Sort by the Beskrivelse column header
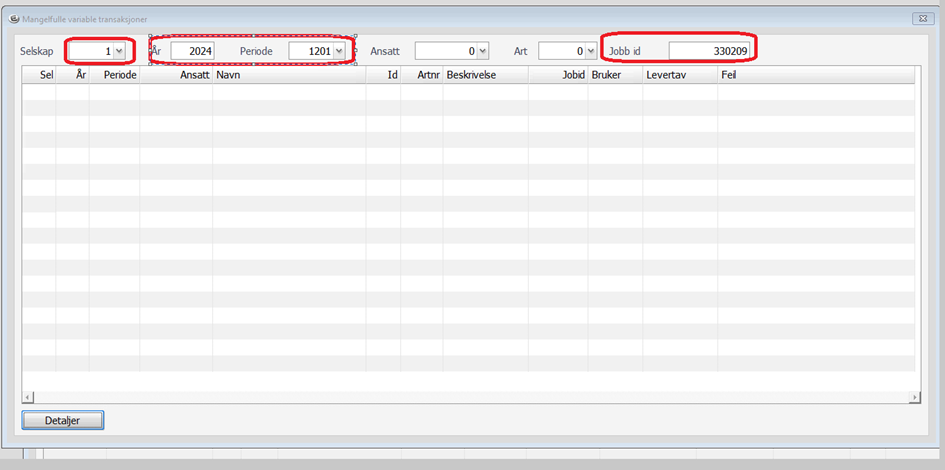This screenshot has height=470, width=945. (x=486, y=75)
